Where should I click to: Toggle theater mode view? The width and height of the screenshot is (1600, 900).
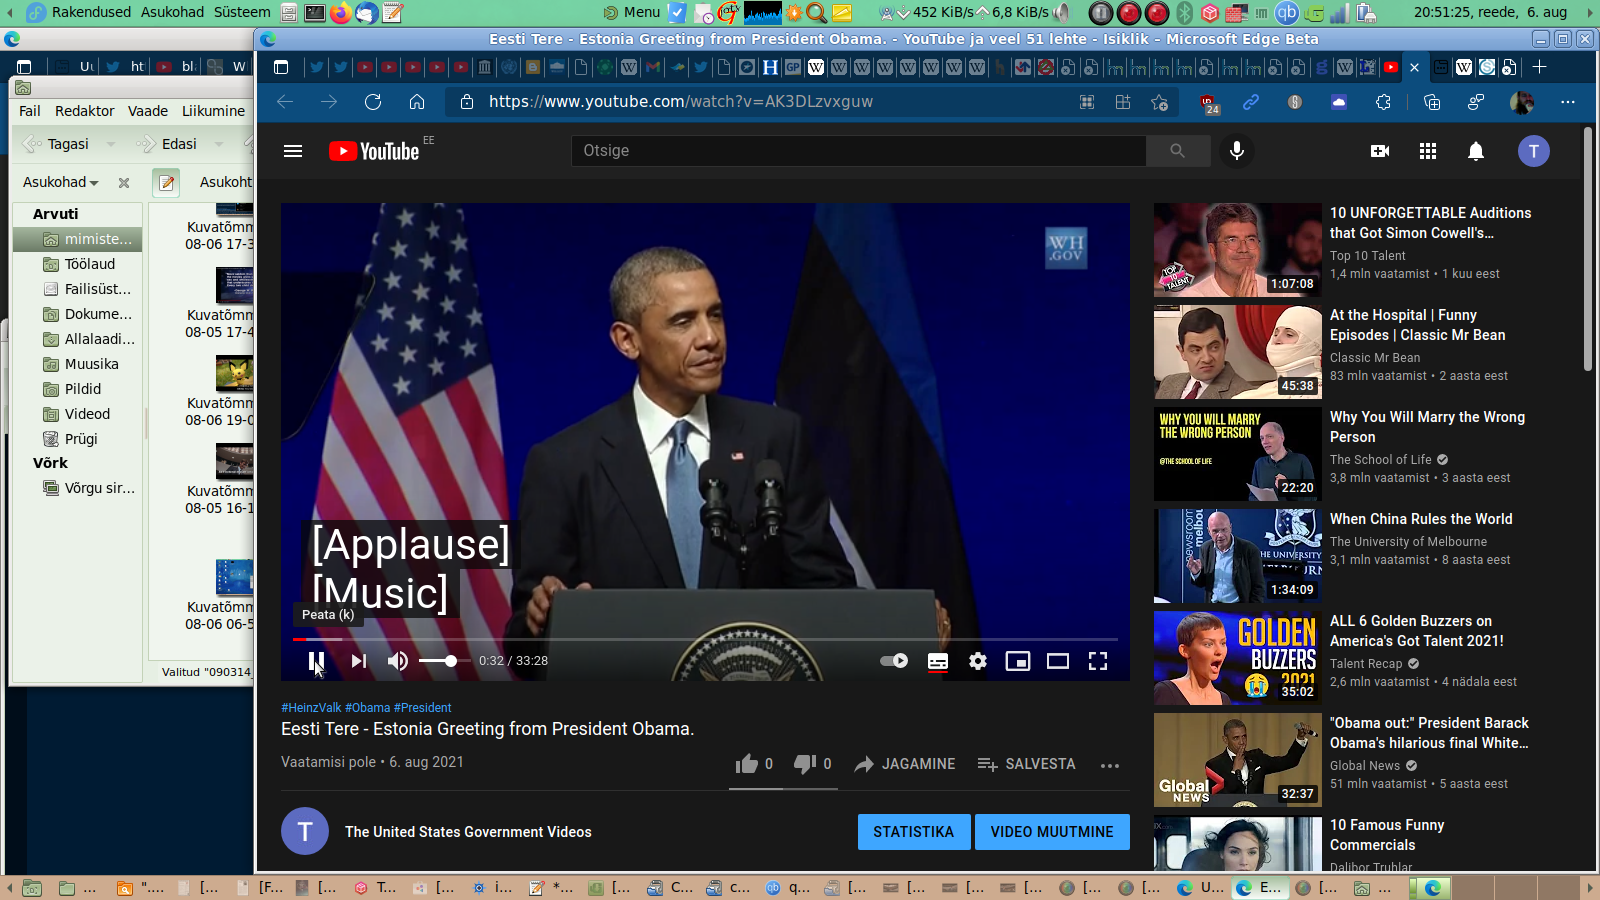(x=1057, y=661)
